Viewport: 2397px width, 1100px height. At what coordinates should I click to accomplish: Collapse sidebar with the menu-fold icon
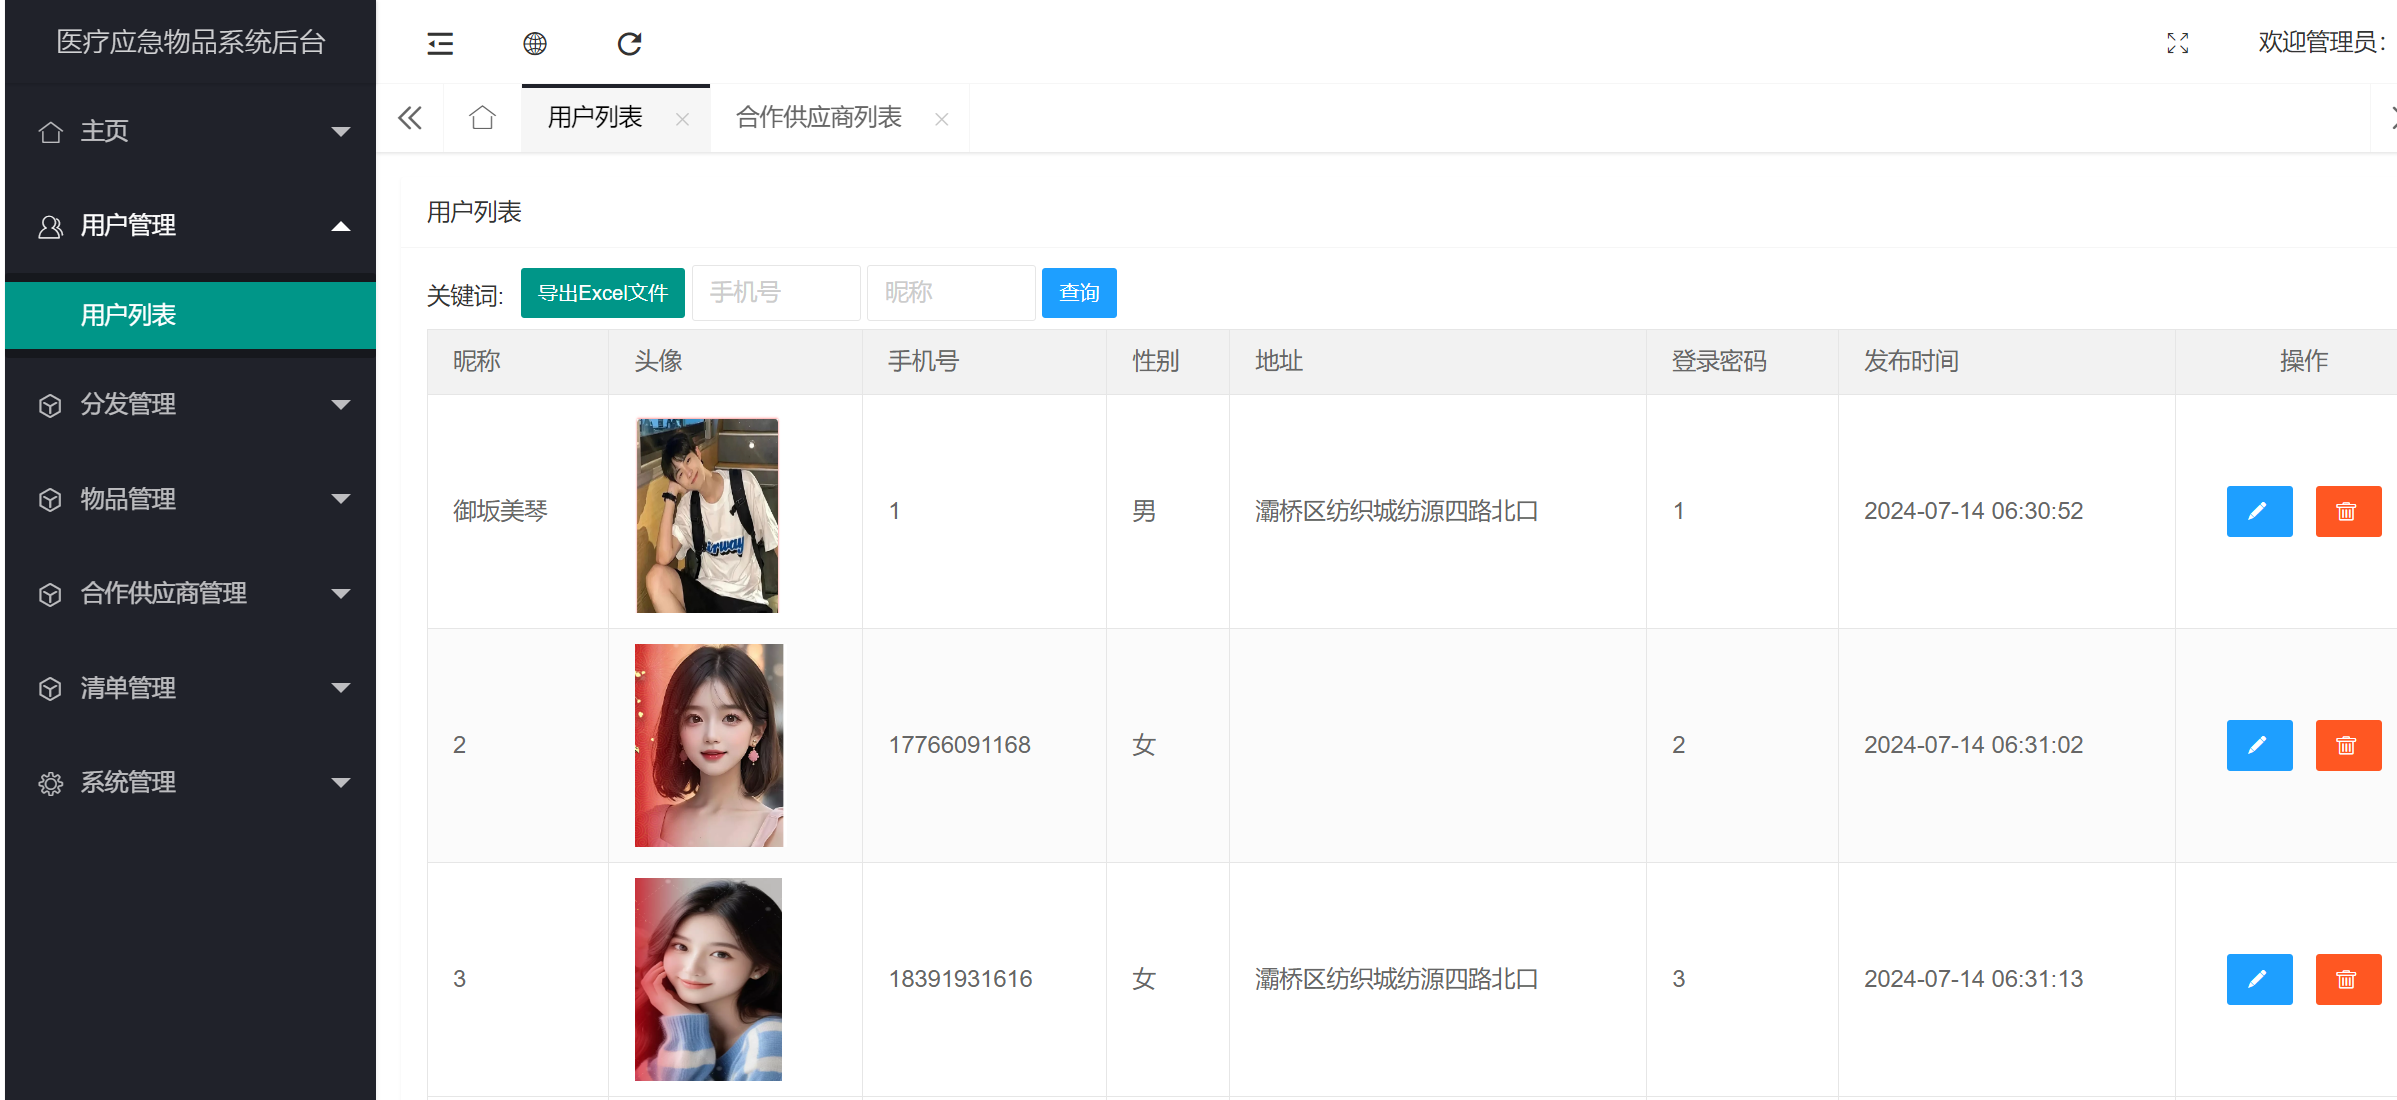(x=440, y=43)
